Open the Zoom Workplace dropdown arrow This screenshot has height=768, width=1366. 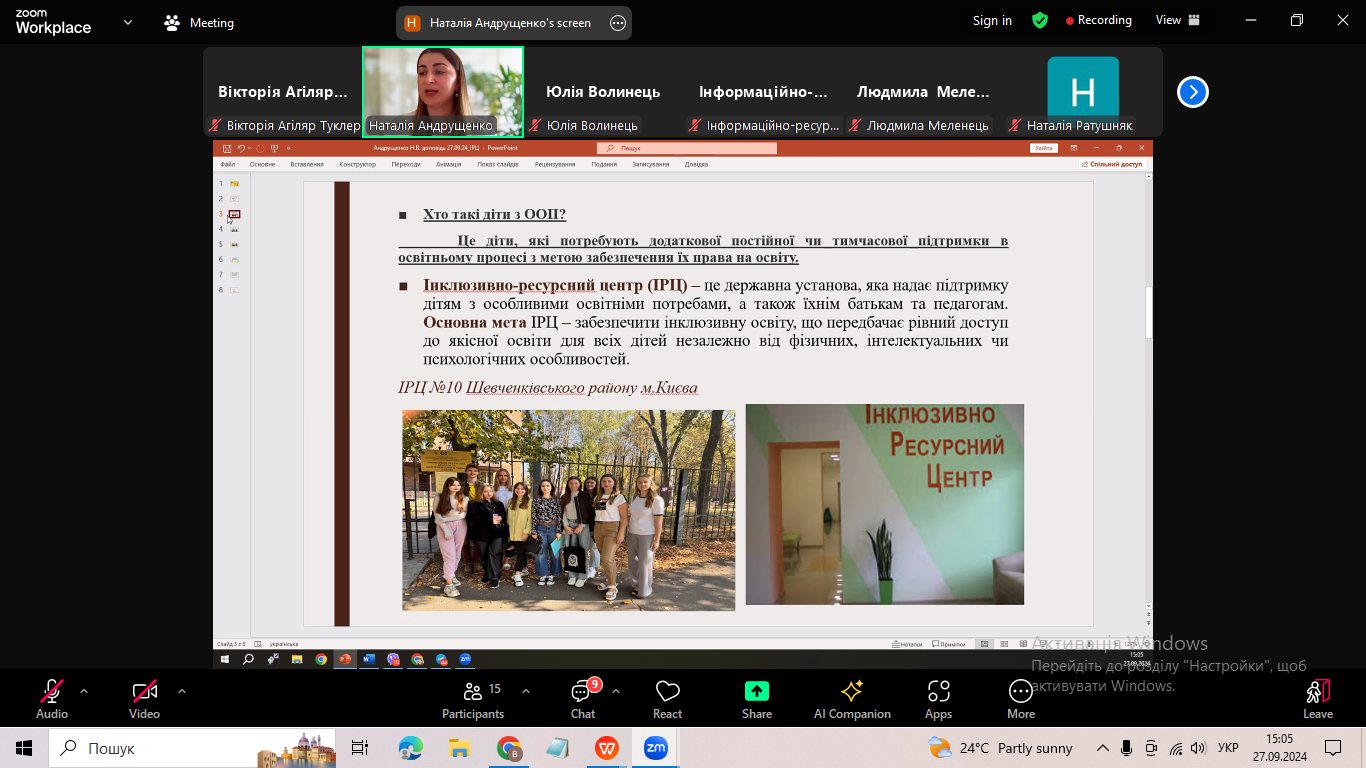(x=127, y=22)
